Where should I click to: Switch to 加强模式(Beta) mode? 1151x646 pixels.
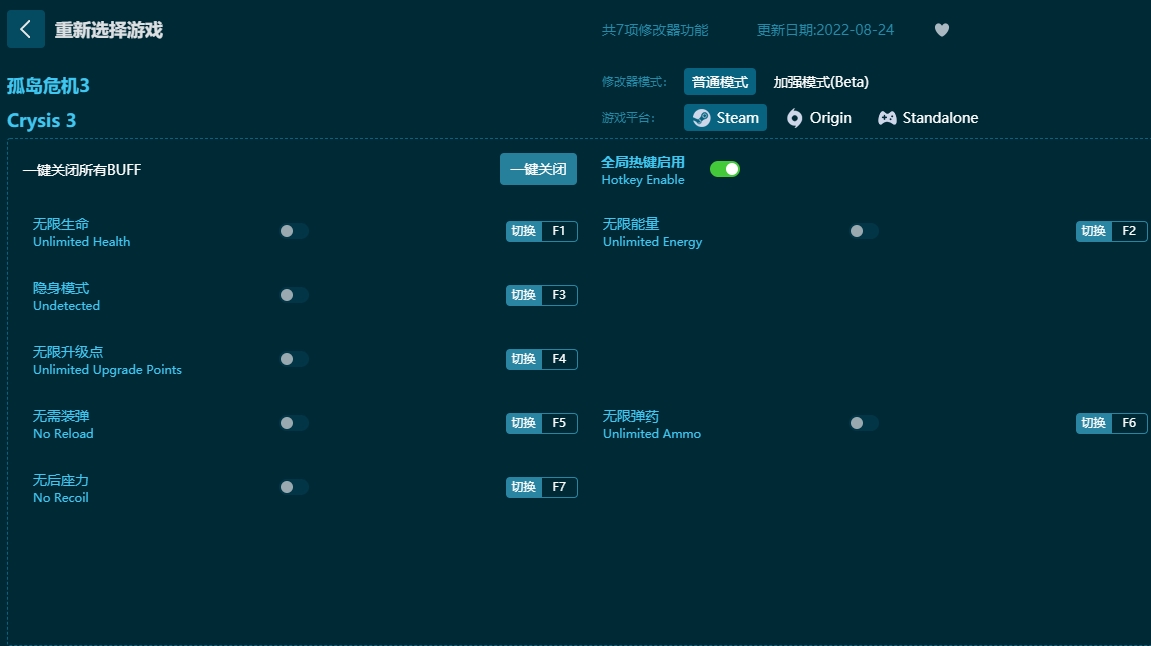point(821,81)
